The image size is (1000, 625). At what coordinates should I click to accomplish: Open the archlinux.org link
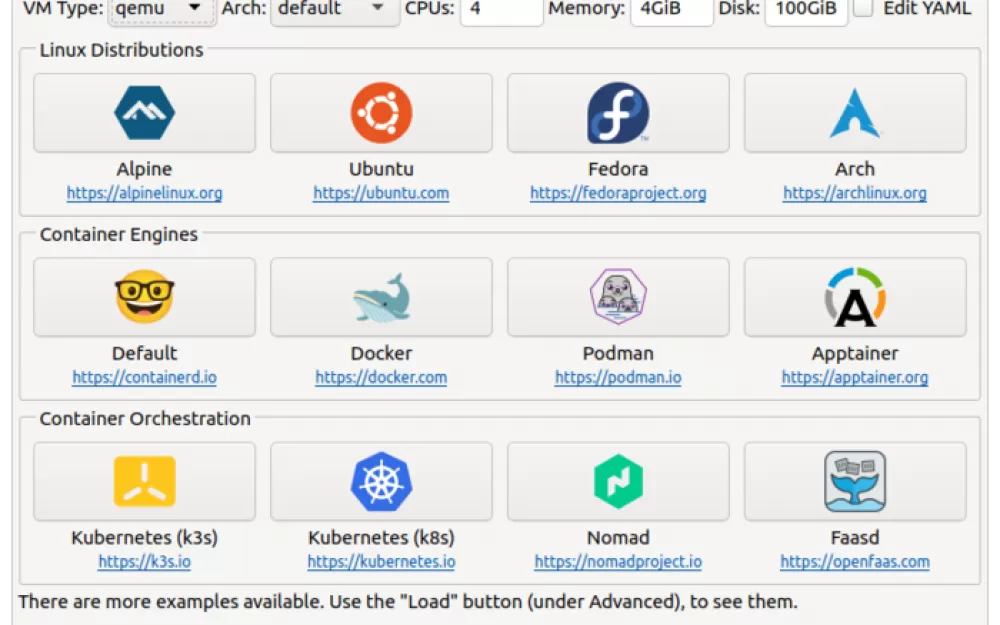pos(855,193)
